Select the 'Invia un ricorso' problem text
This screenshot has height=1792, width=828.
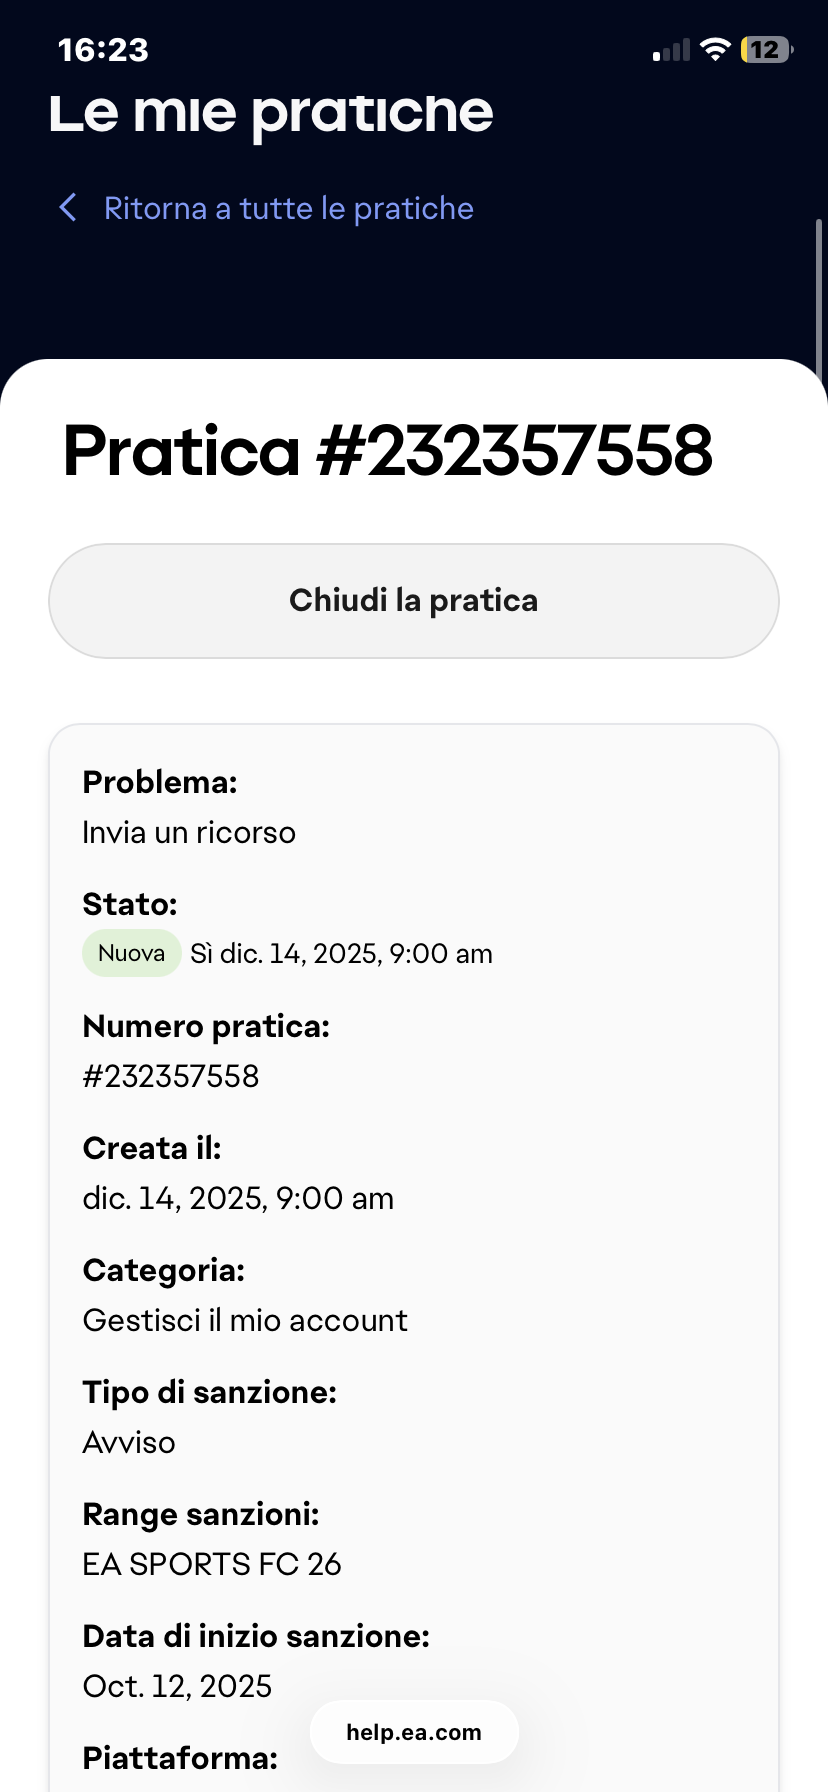189,832
